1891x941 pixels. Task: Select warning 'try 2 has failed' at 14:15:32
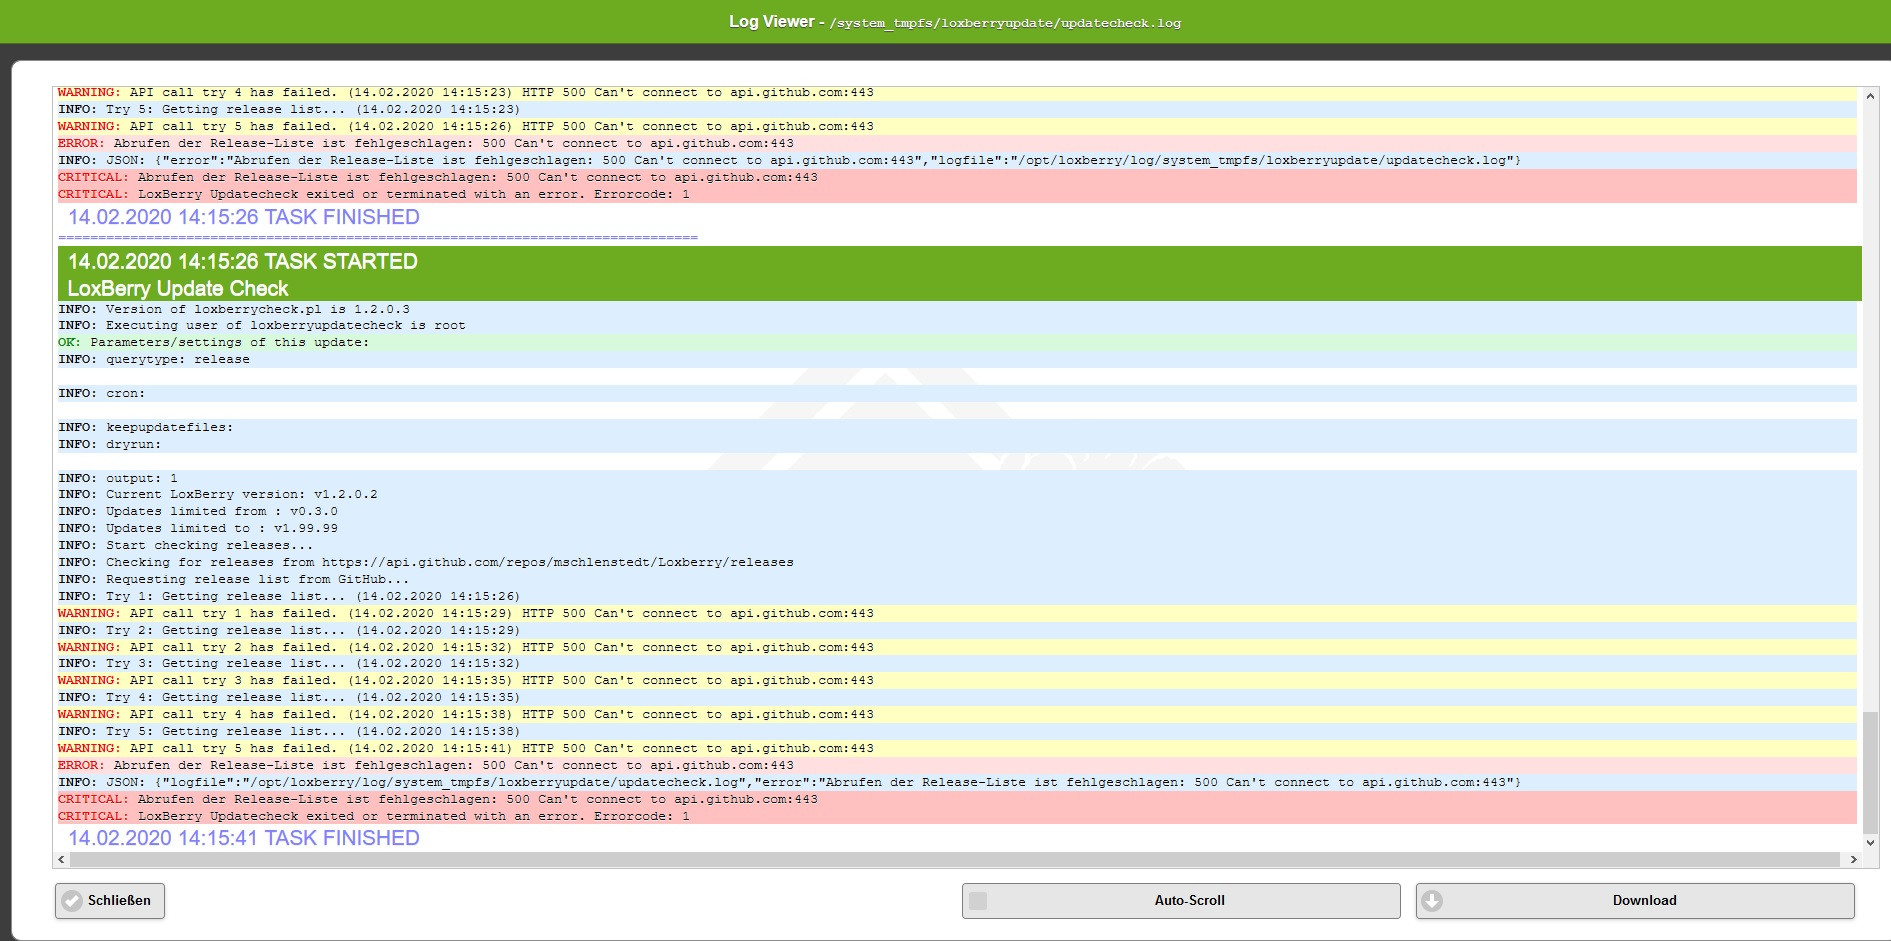tap(957, 647)
